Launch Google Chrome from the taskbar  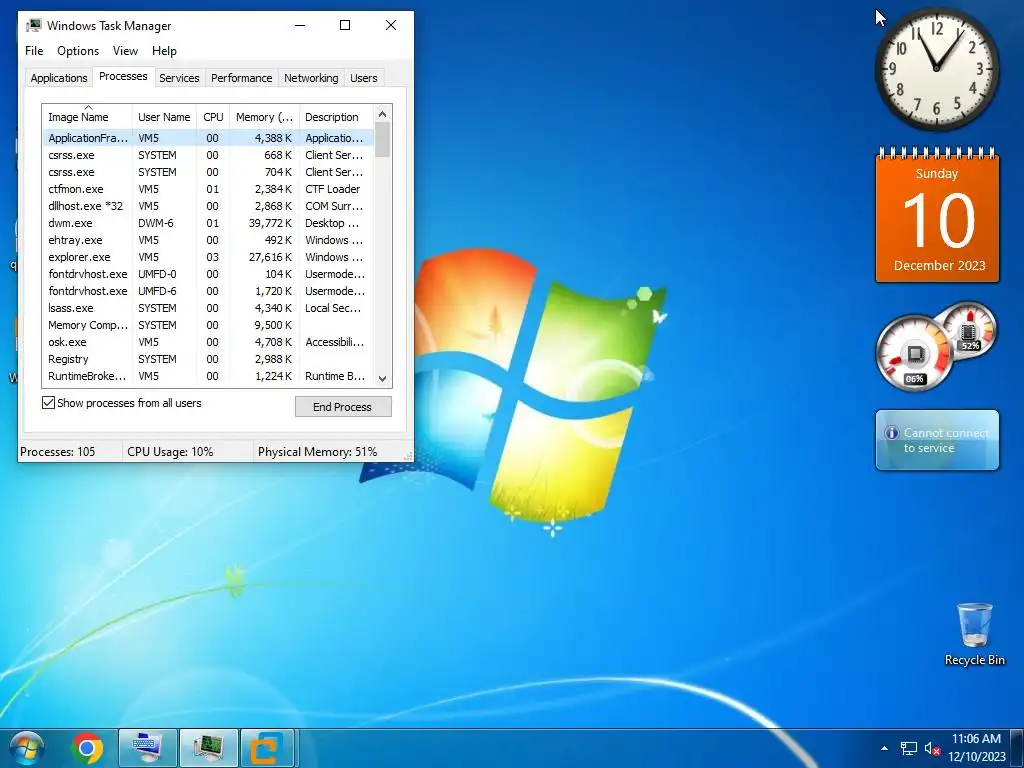[x=87, y=748]
